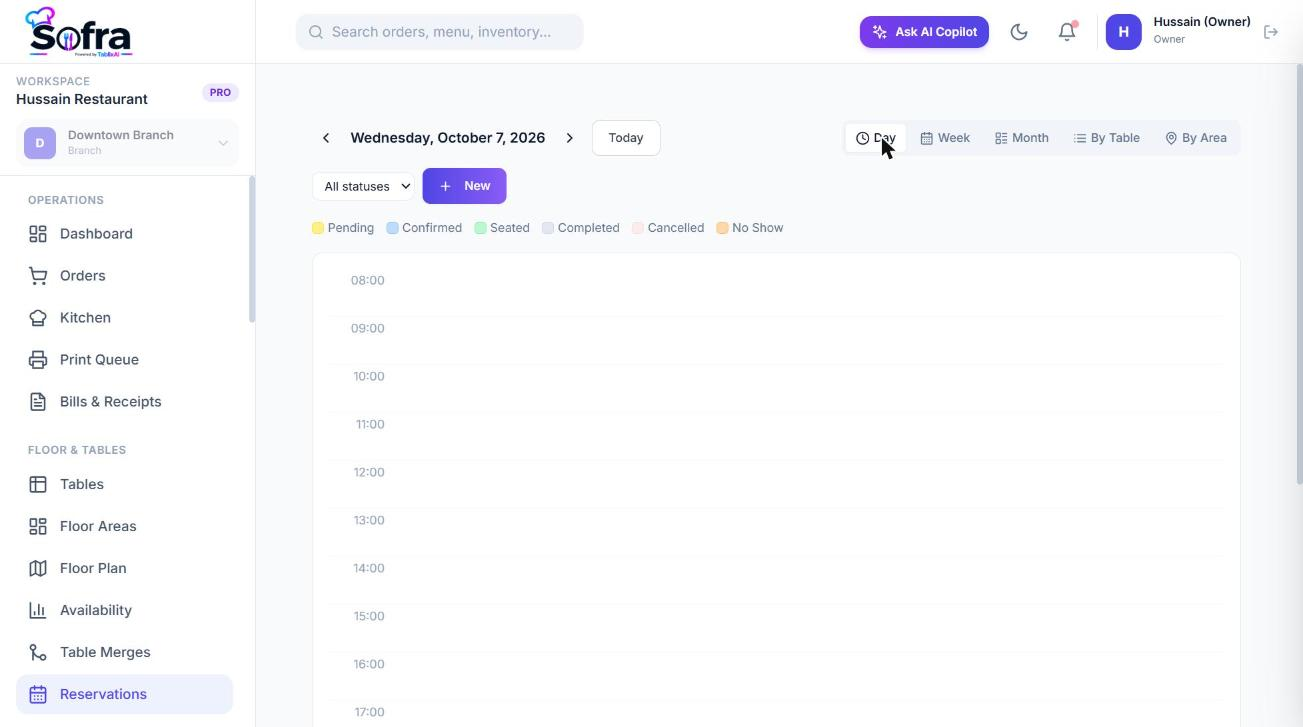Switch to By Area view
Screen dimensions: 1303x727
click(1196, 138)
